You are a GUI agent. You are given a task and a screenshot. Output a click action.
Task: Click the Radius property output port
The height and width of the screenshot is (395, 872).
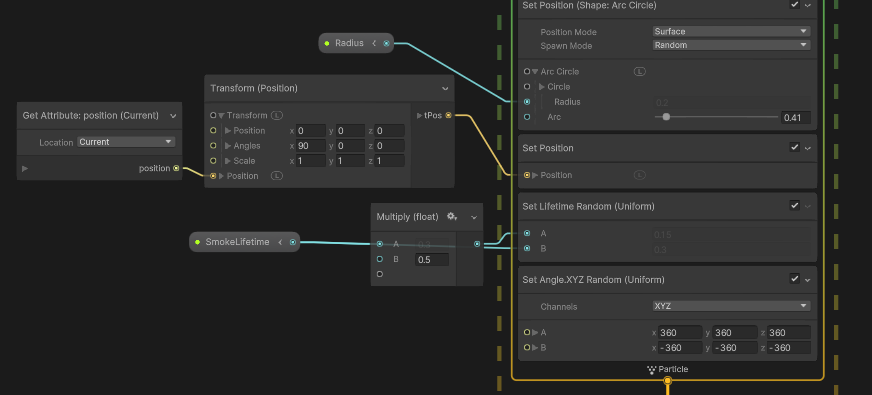click(x=387, y=43)
